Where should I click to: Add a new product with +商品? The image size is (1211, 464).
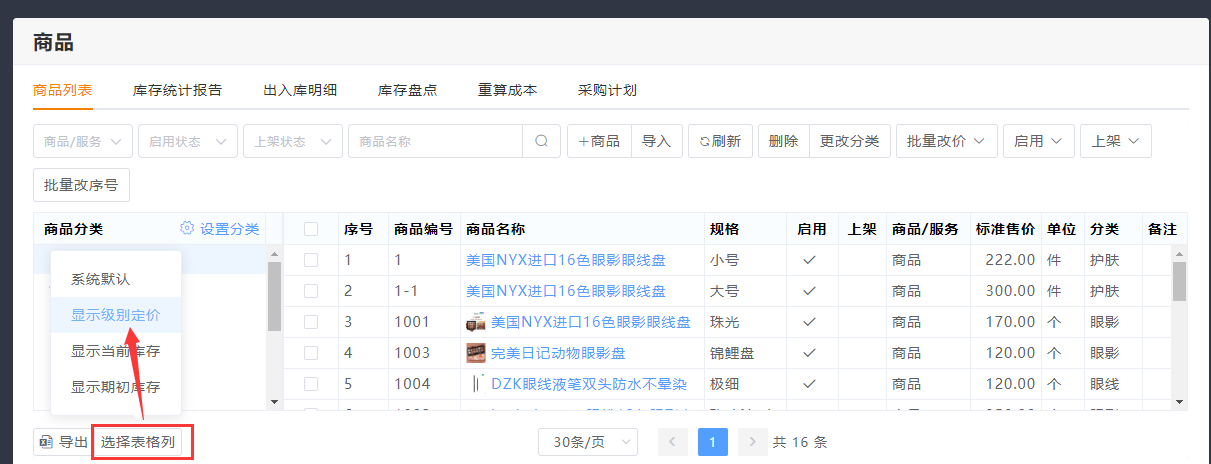(599, 141)
